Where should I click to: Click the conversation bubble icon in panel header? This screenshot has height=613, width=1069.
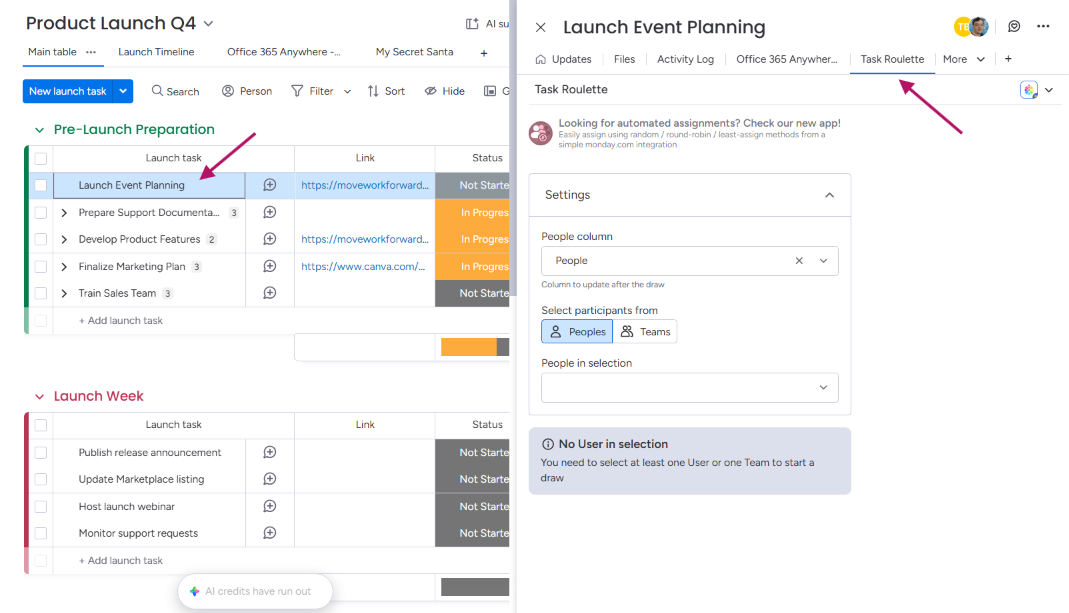1014,27
